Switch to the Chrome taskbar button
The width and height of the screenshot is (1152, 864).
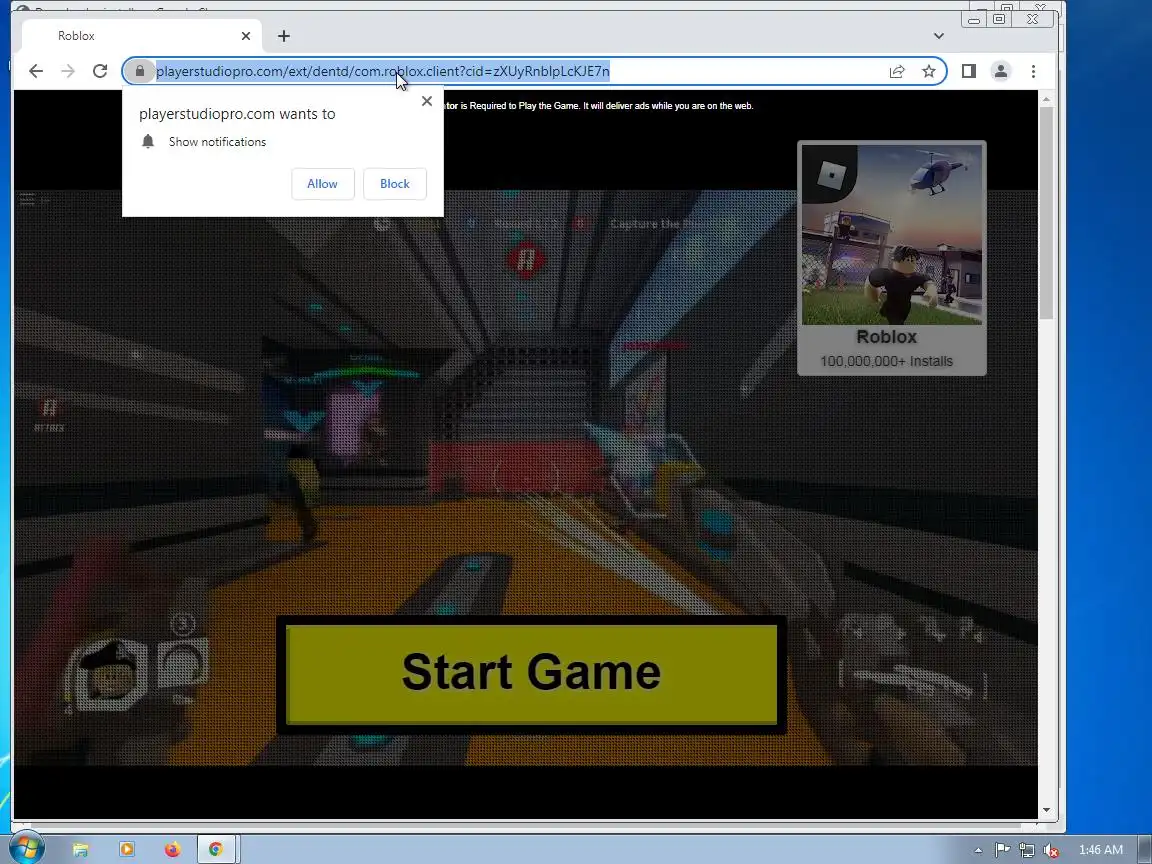pyautogui.click(x=215, y=850)
